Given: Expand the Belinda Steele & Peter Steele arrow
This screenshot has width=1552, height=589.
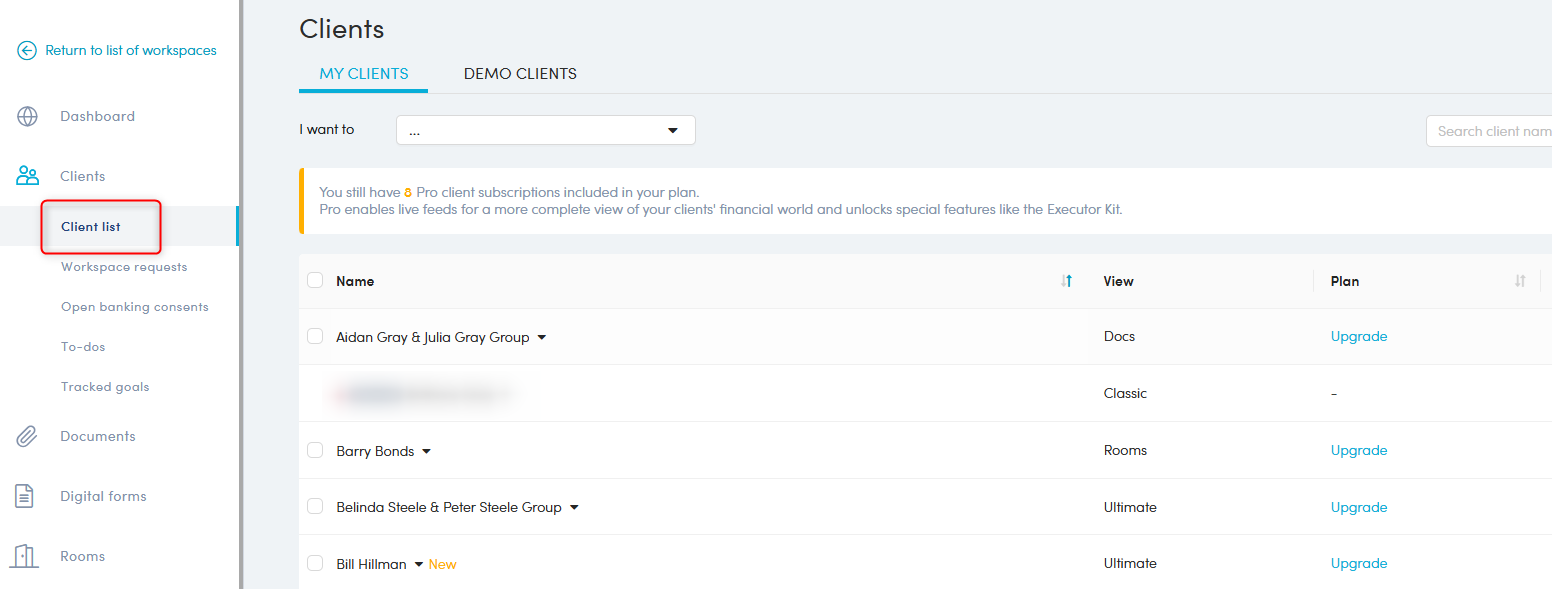Looking at the screenshot, I should pos(574,508).
